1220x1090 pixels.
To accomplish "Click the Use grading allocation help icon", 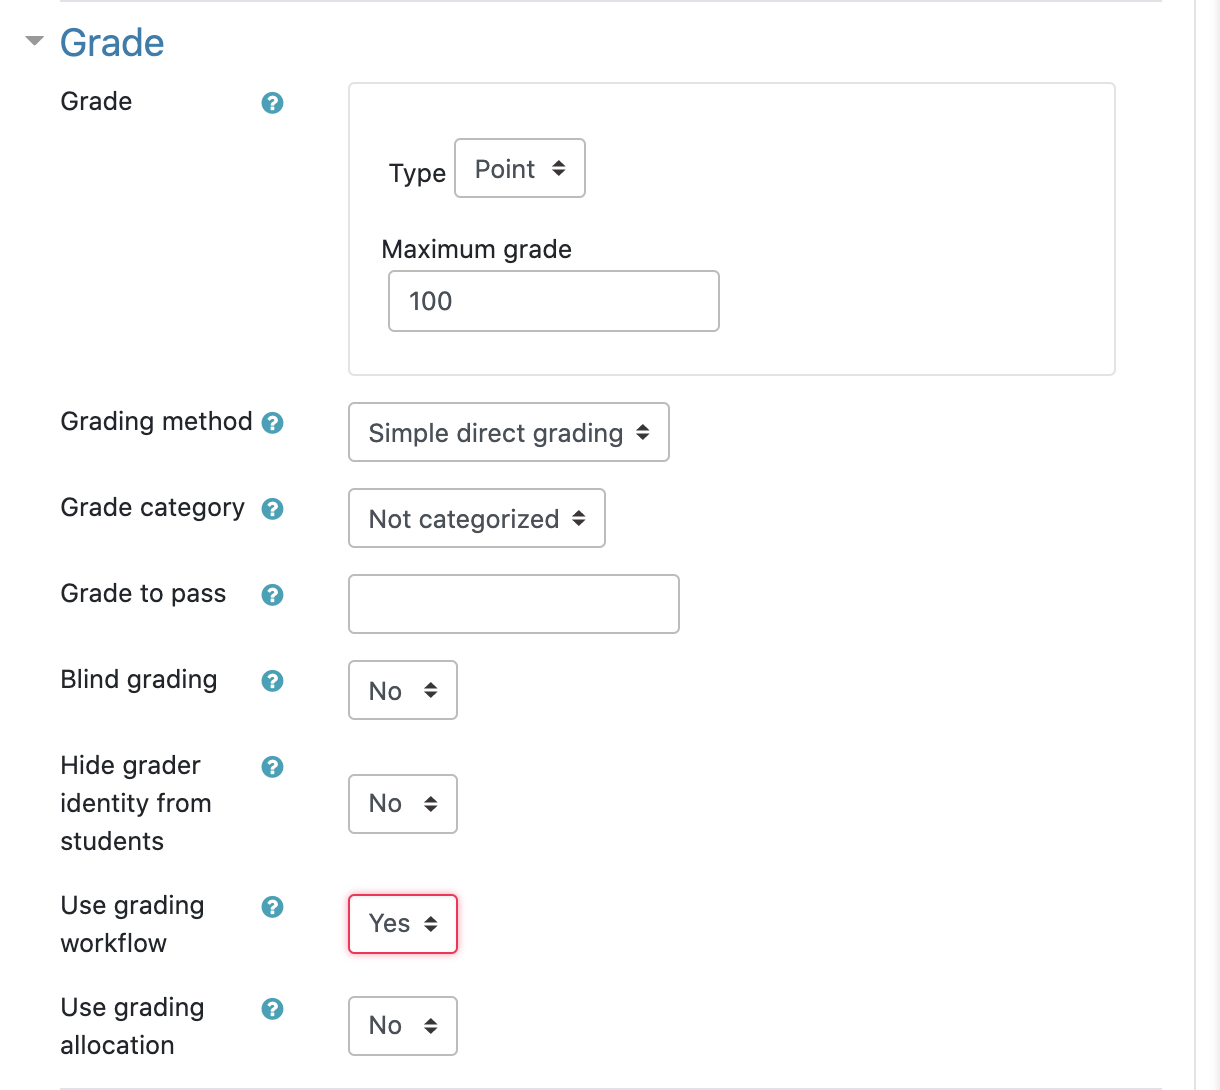I will (x=271, y=1009).
